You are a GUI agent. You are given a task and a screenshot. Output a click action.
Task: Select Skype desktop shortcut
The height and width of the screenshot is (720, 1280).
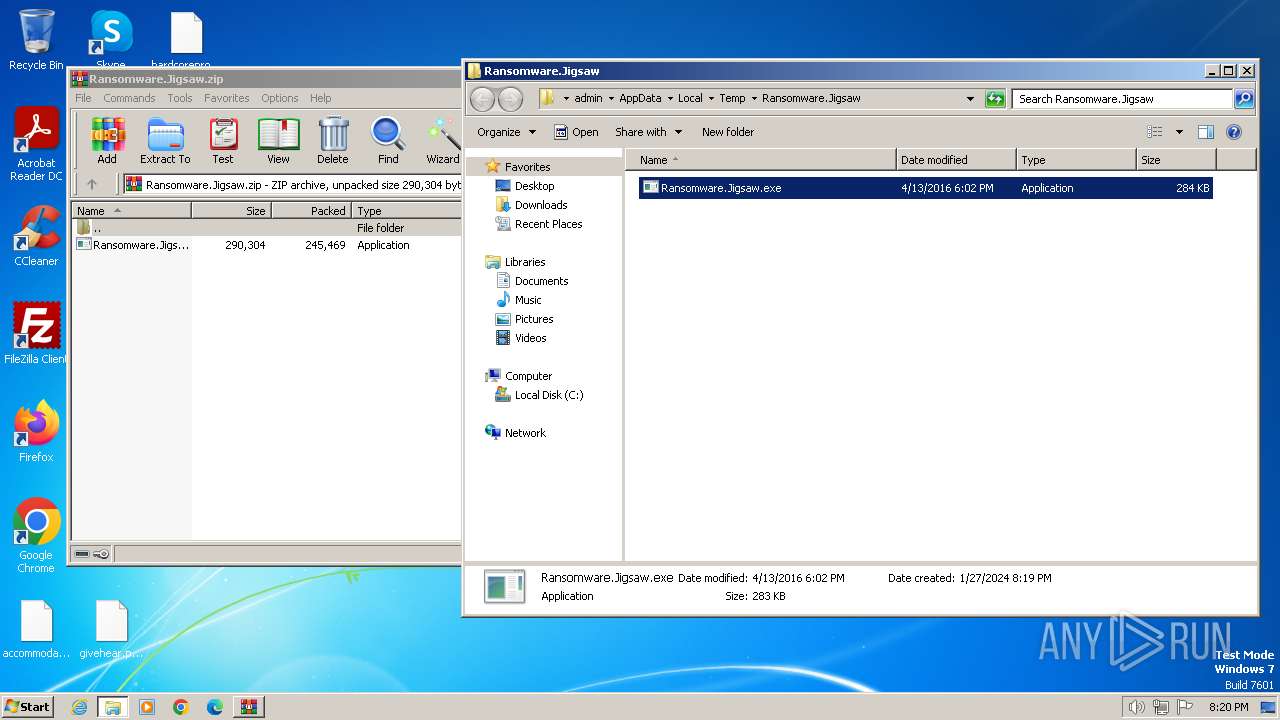tap(110, 40)
